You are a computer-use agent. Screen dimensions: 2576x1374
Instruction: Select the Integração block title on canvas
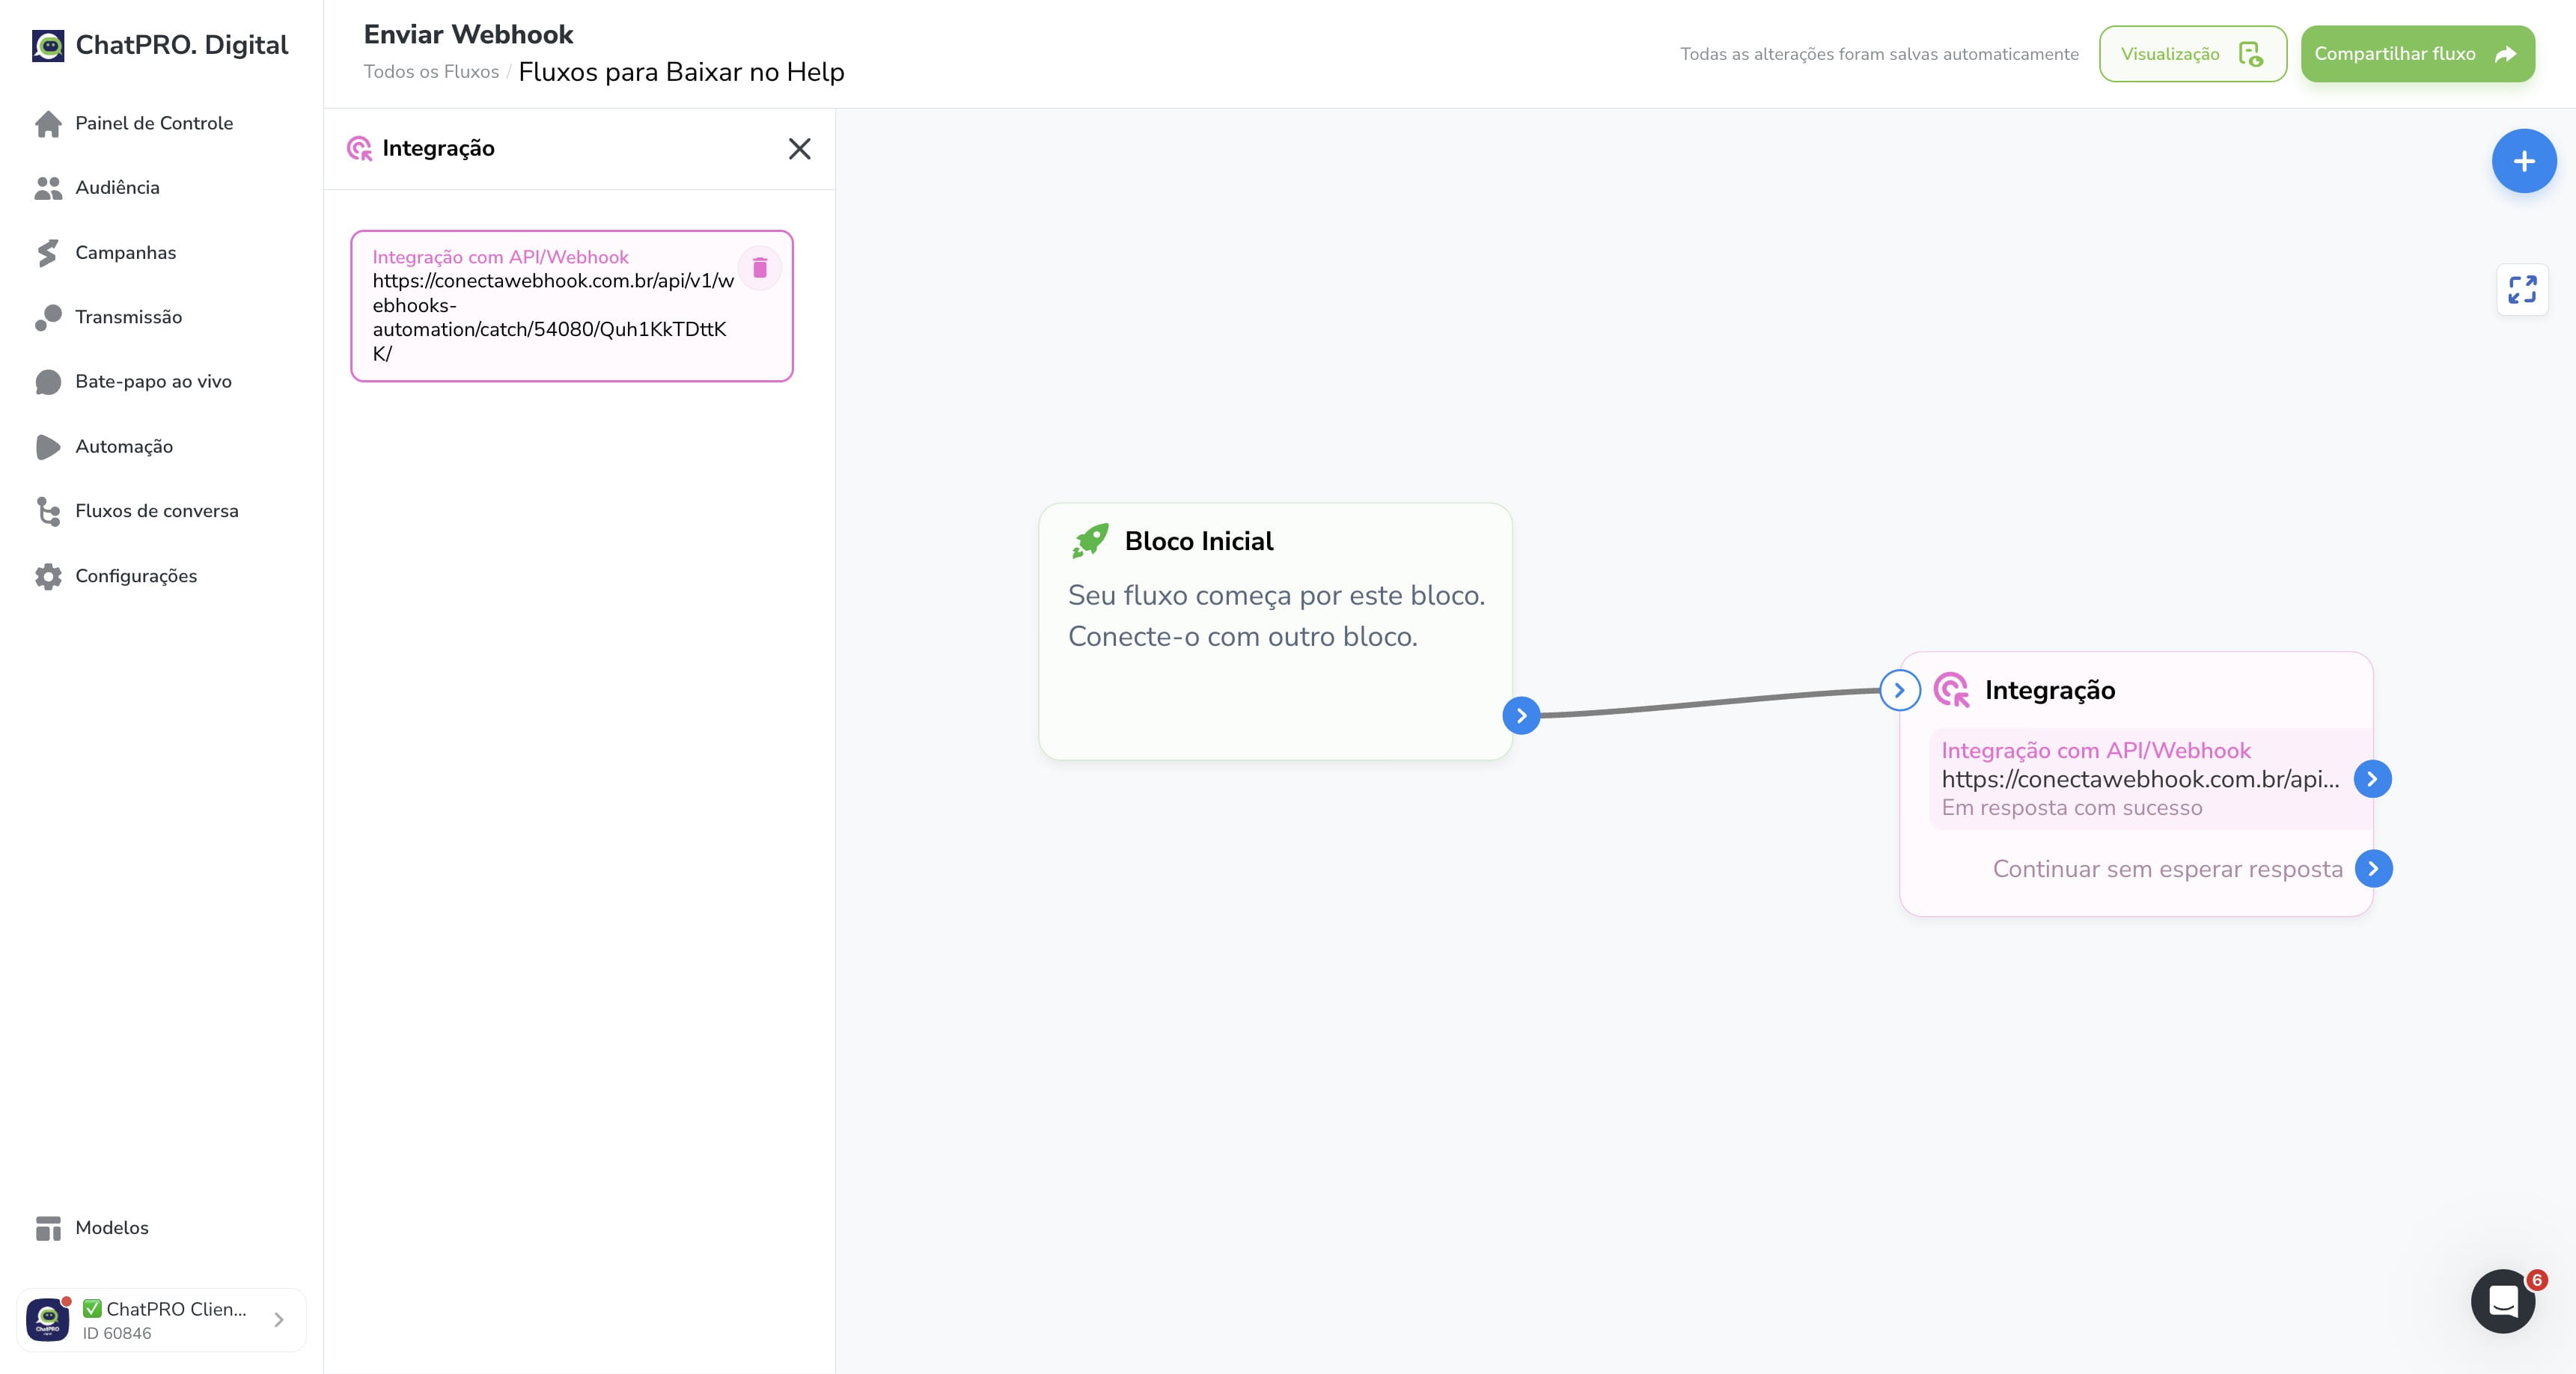2049,690
